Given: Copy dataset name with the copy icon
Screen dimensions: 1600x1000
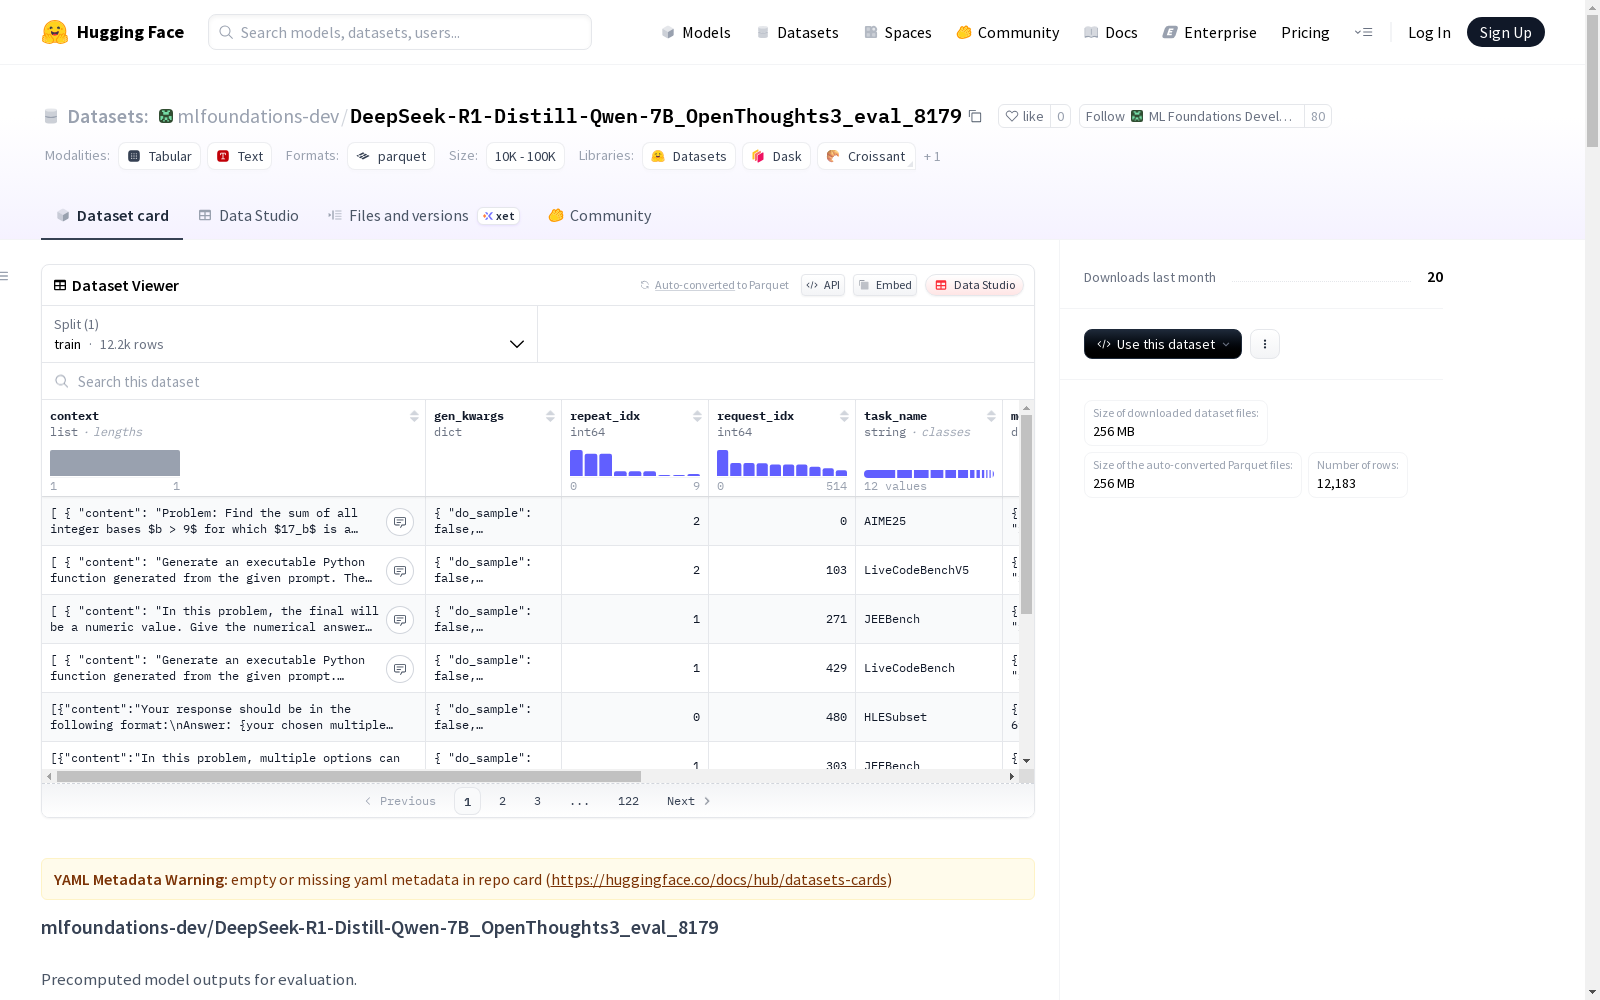Looking at the screenshot, I should 975,117.
